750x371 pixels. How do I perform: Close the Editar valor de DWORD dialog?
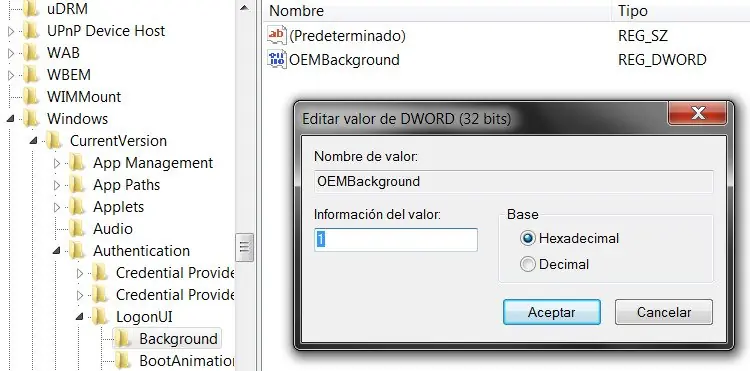tap(698, 113)
